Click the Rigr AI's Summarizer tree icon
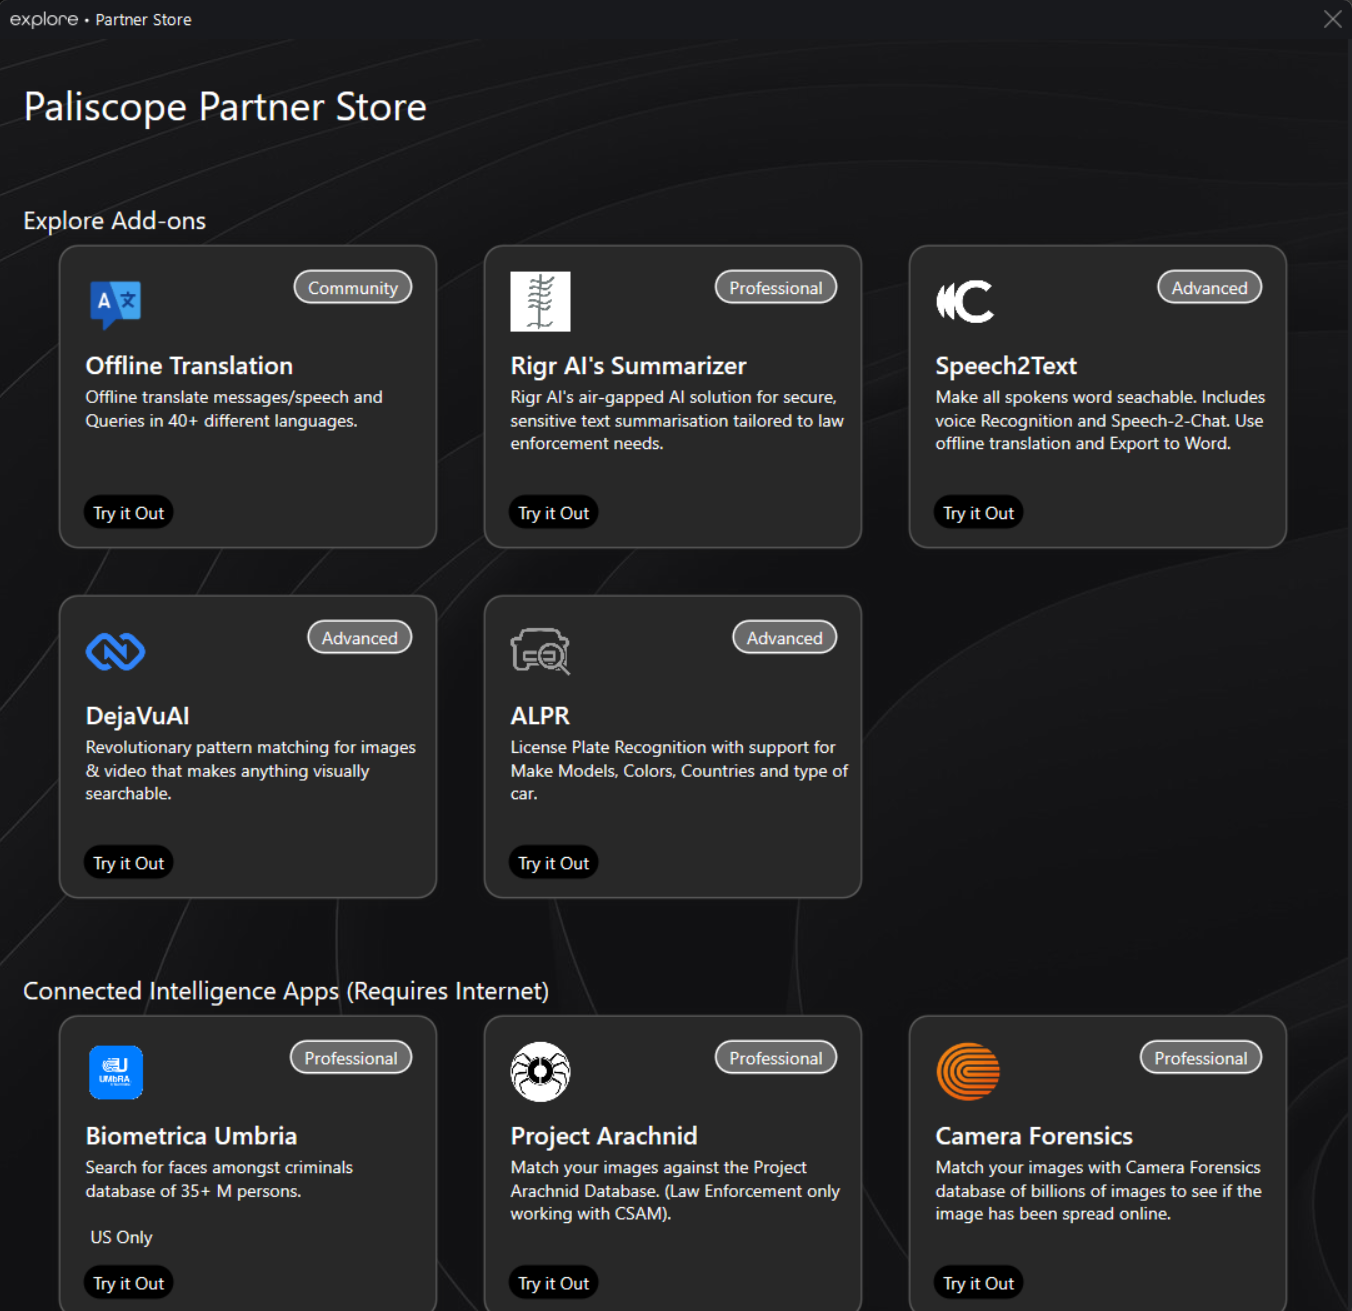The height and width of the screenshot is (1311, 1352). [540, 301]
